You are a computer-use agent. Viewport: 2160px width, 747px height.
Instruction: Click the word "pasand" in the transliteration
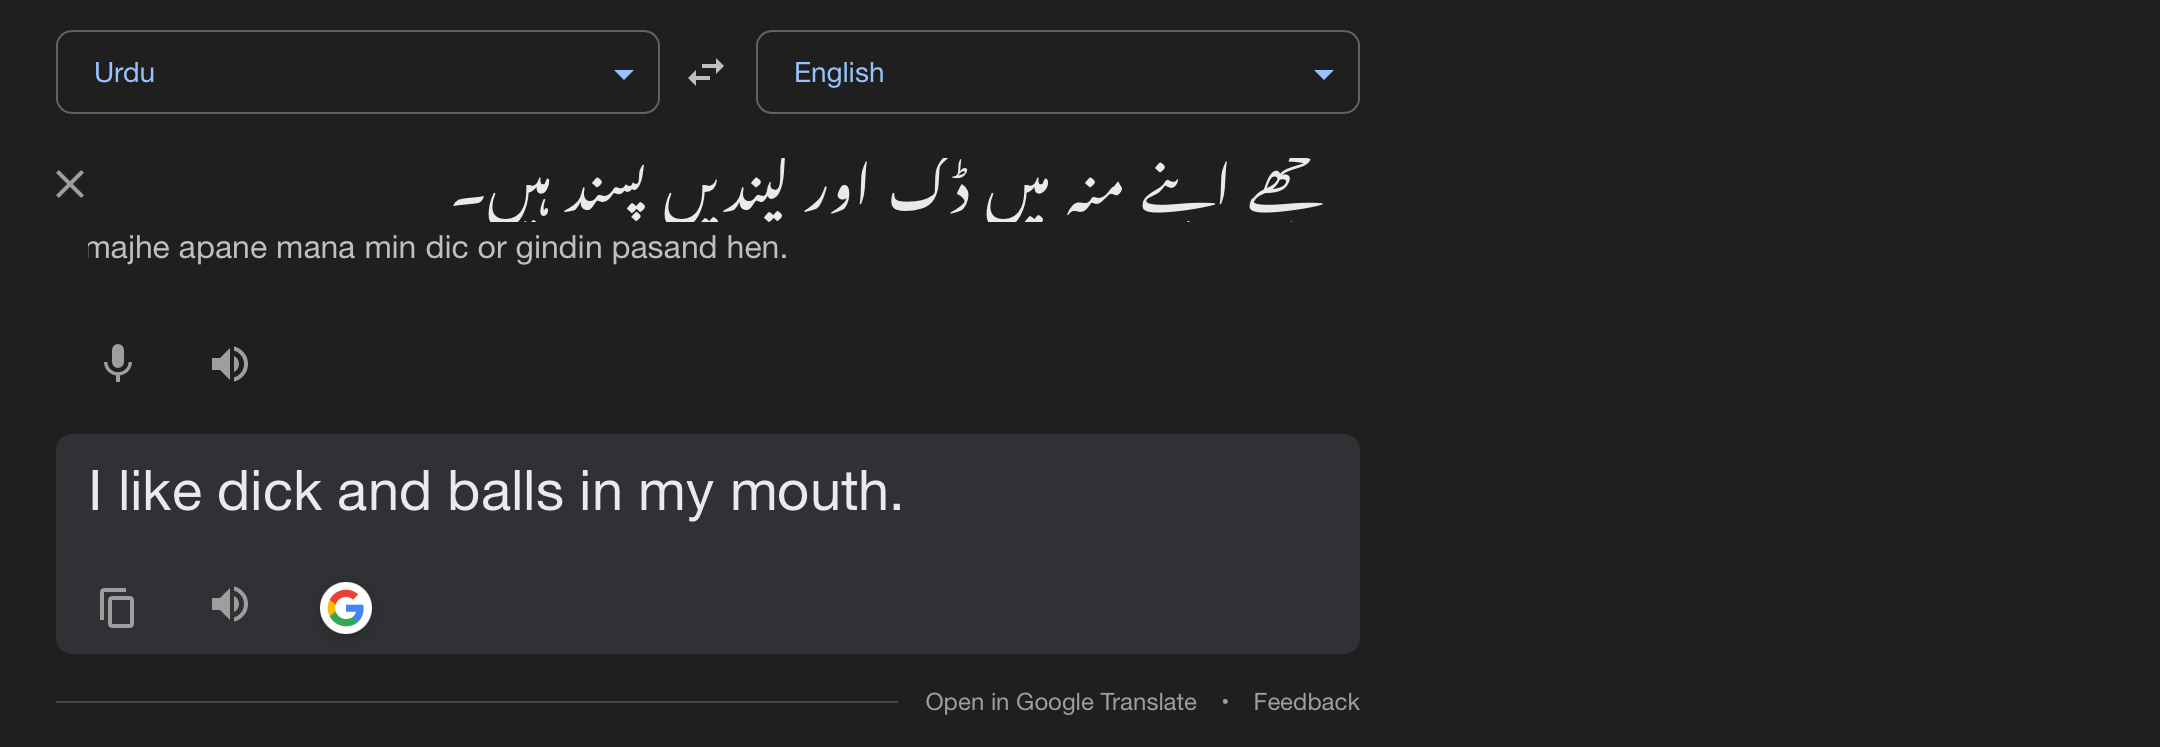coord(664,248)
